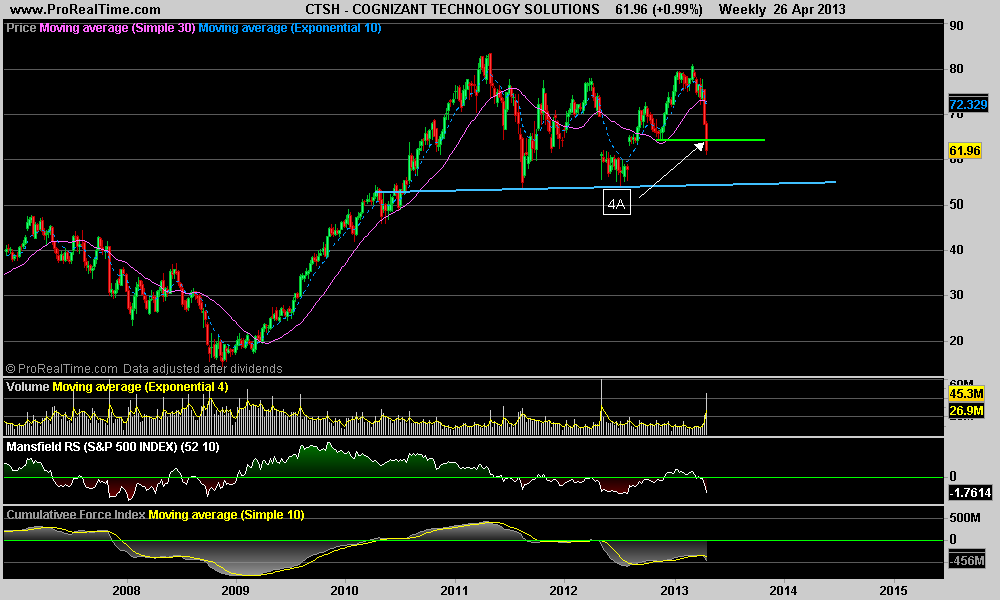Viewport: 1000px width, 600px height.
Task: Select Moving average (Exponential 4) volume legend
Action: [140, 387]
